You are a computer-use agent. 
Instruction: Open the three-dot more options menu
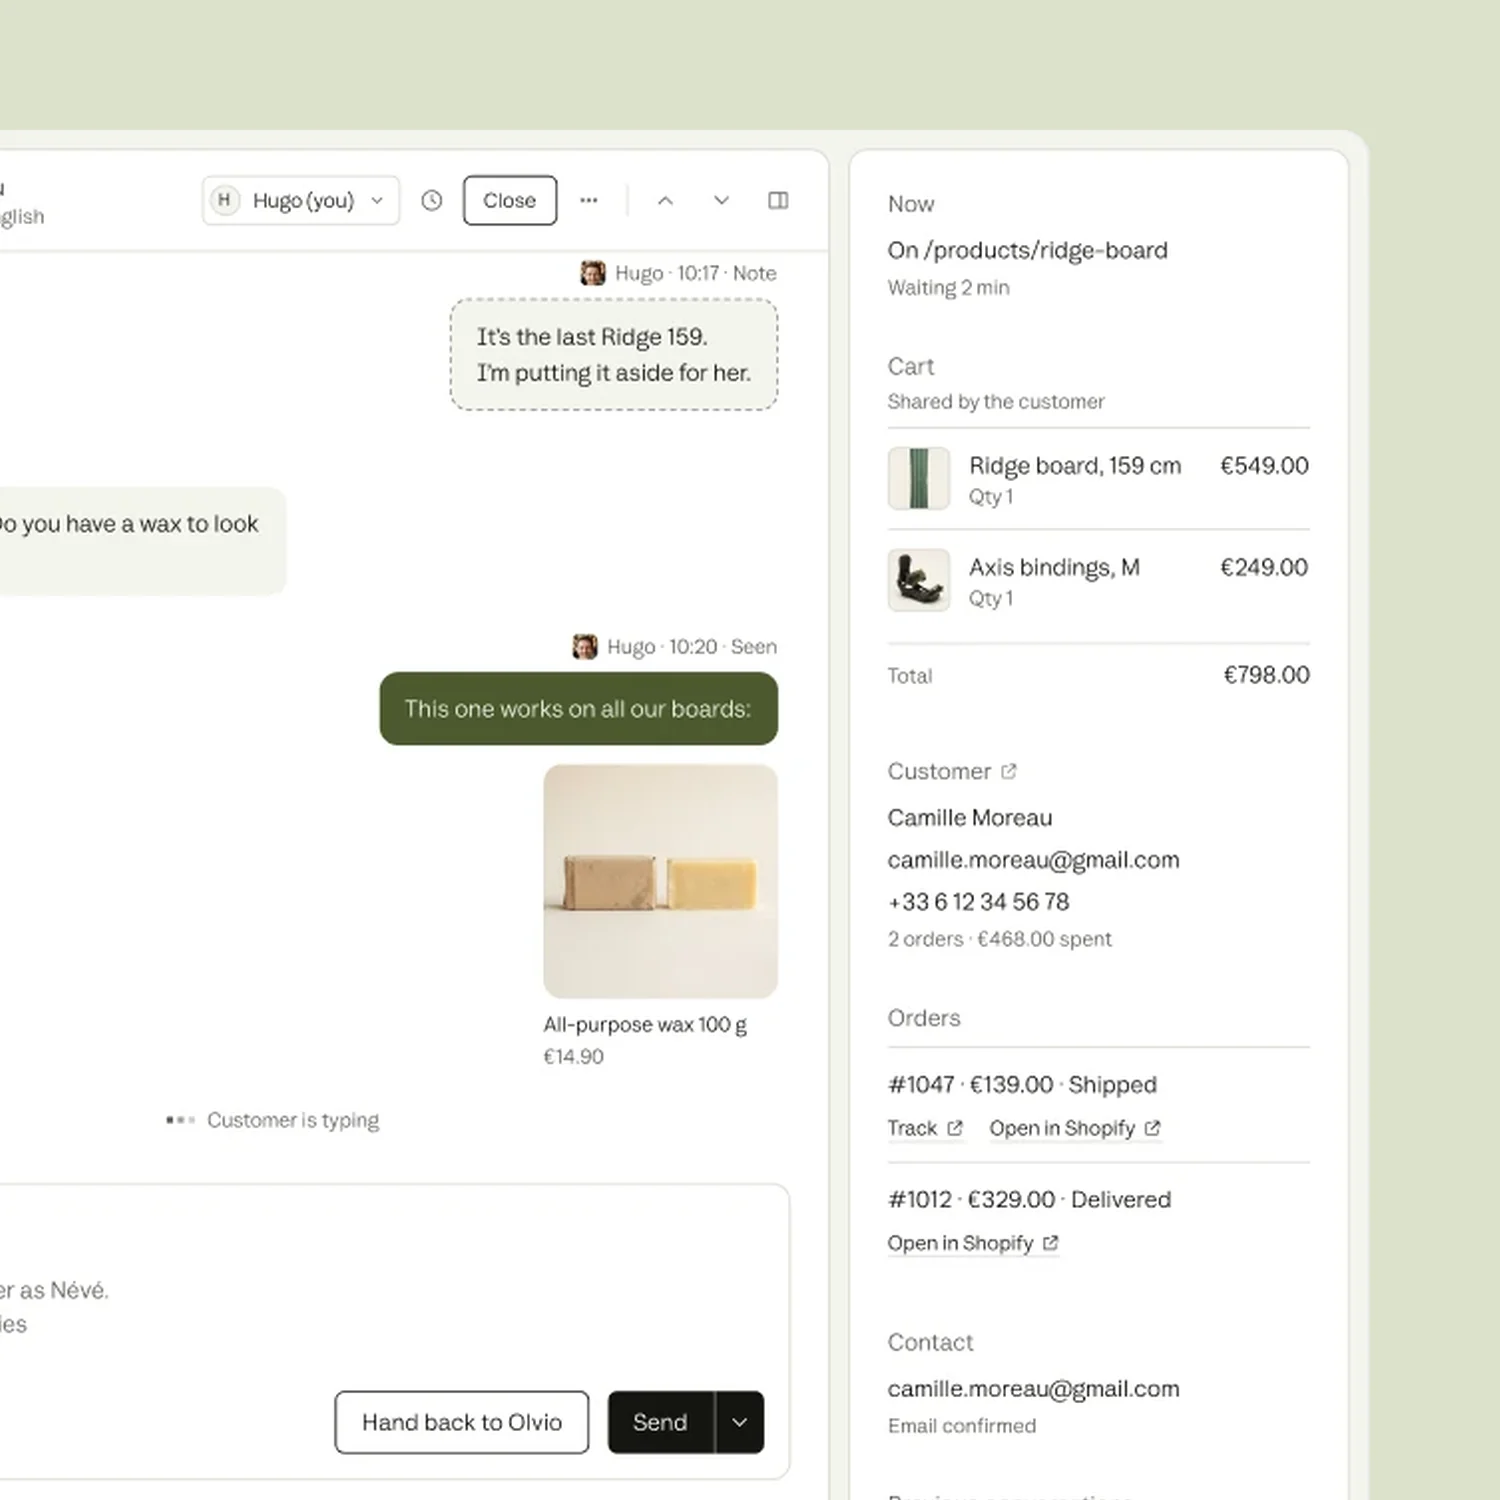pyautogui.click(x=589, y=200)
